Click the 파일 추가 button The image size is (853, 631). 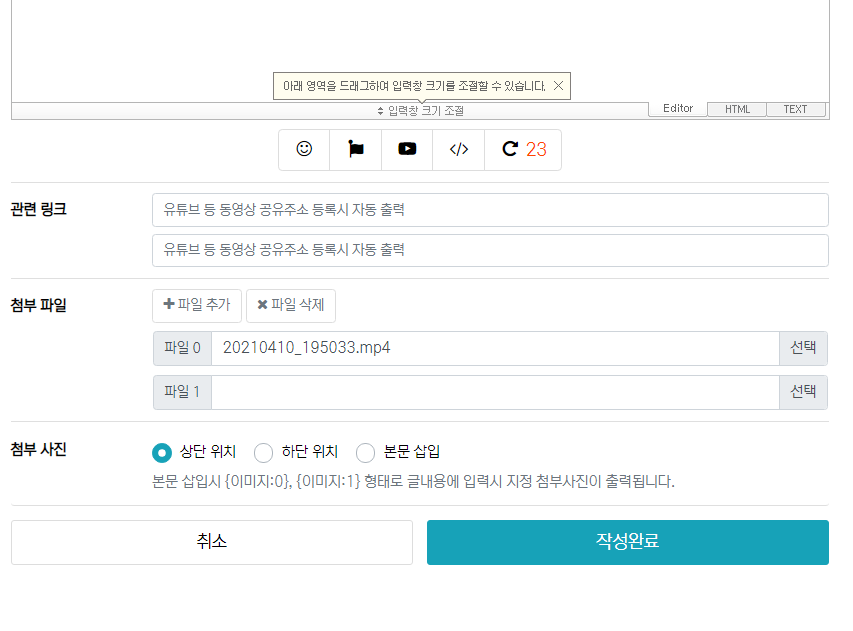[197, 305]
